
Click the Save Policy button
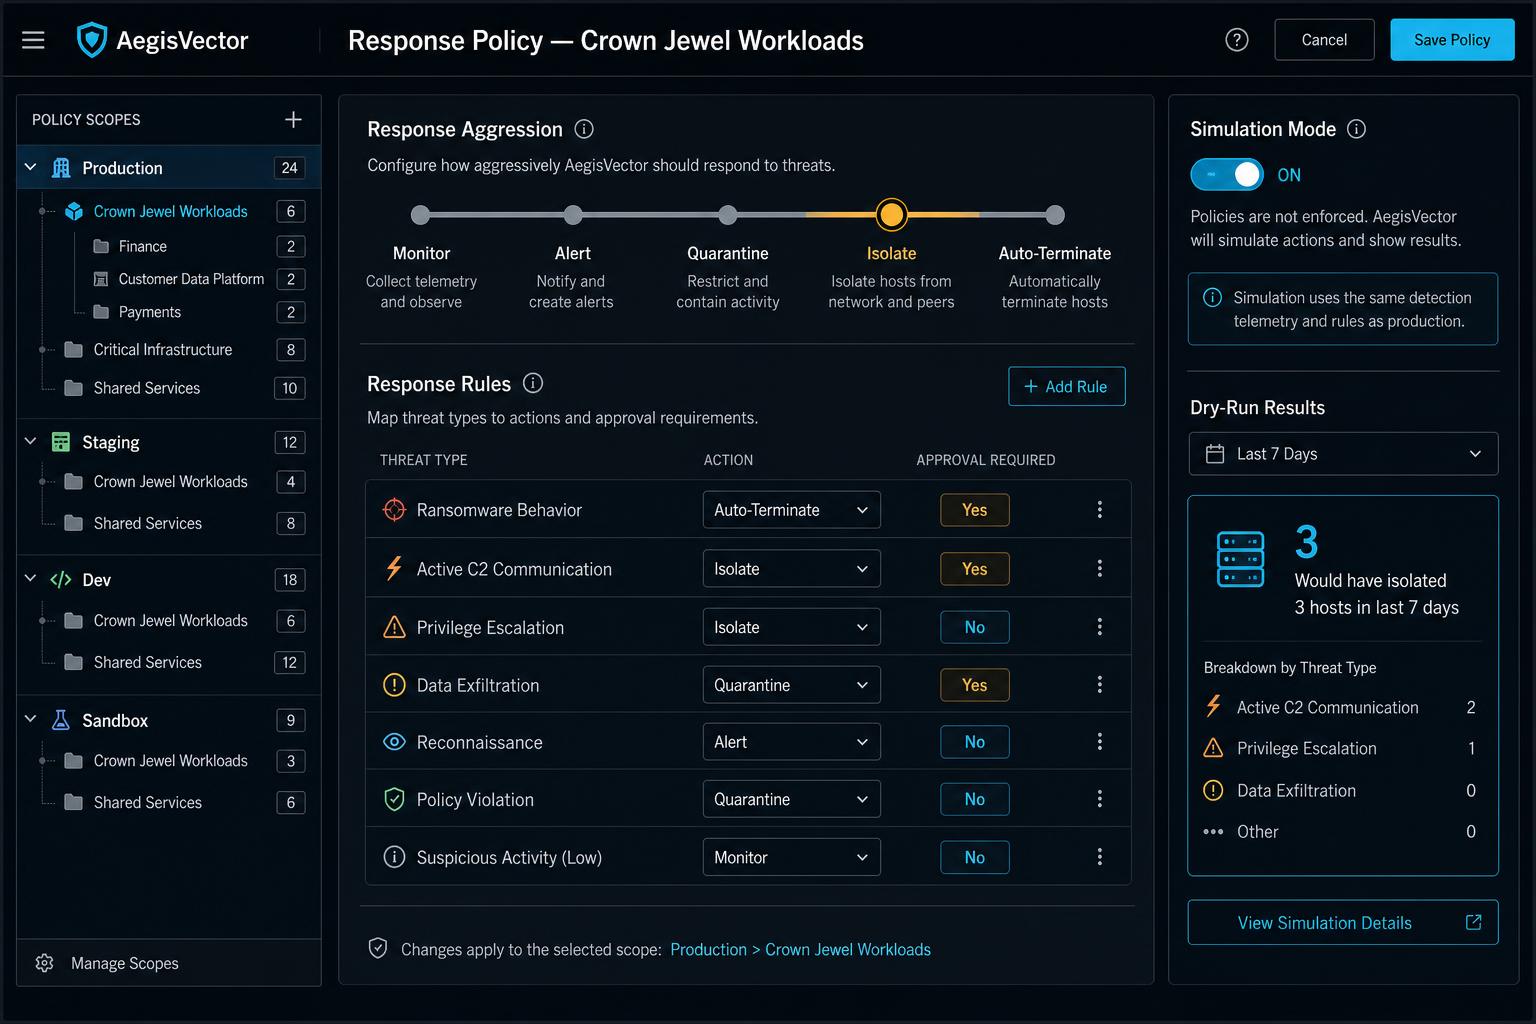pos(1452,40)
